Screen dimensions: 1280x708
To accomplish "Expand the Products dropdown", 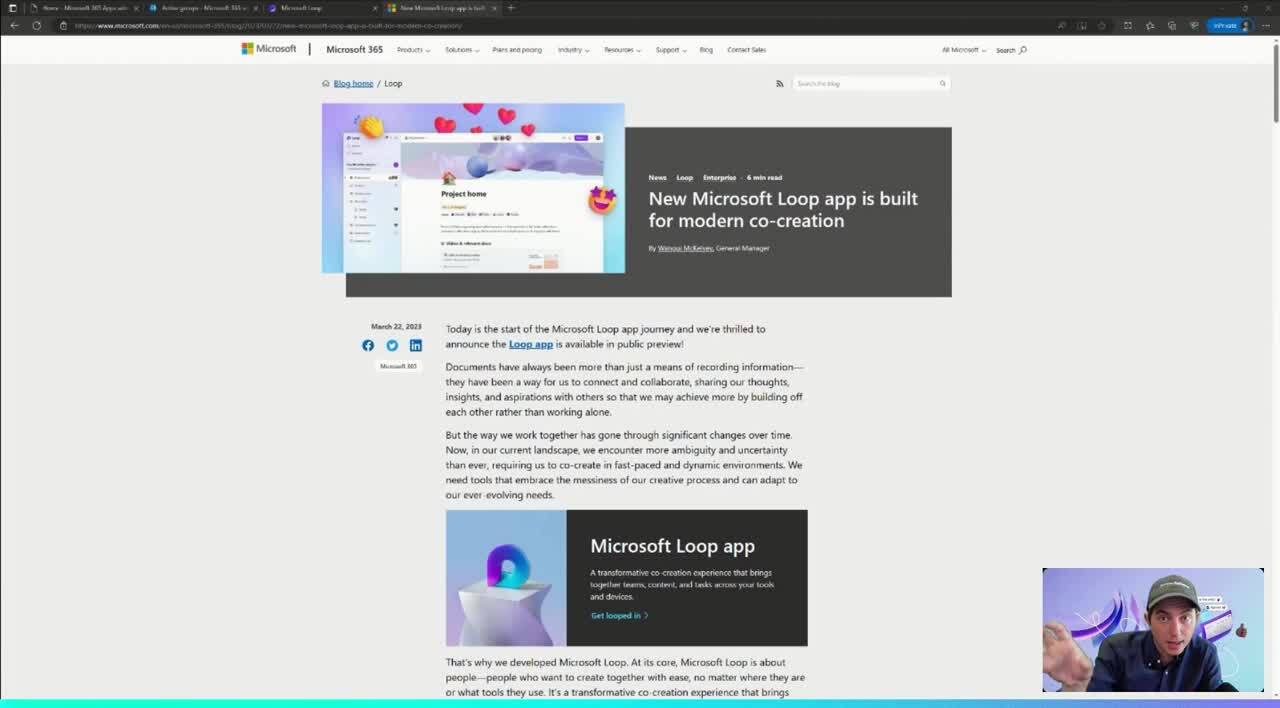I will 412,49.
